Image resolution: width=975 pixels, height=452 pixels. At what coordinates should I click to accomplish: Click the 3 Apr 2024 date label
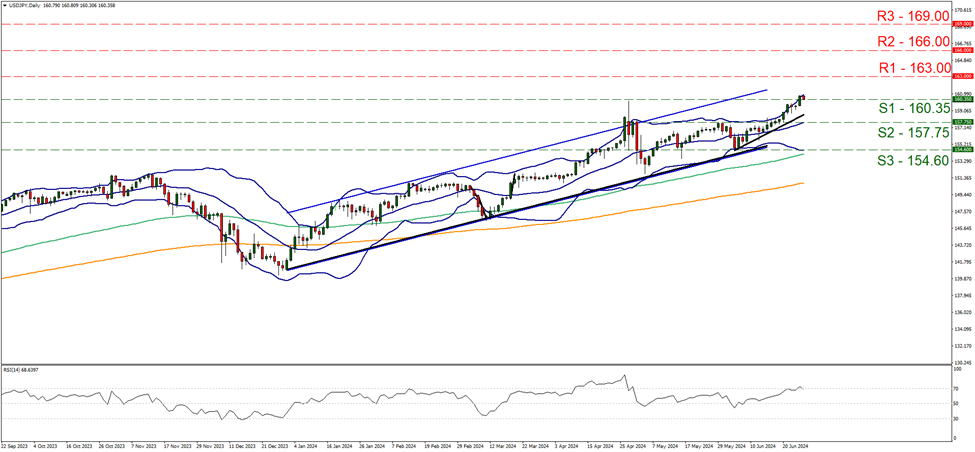tap(568, 446)
